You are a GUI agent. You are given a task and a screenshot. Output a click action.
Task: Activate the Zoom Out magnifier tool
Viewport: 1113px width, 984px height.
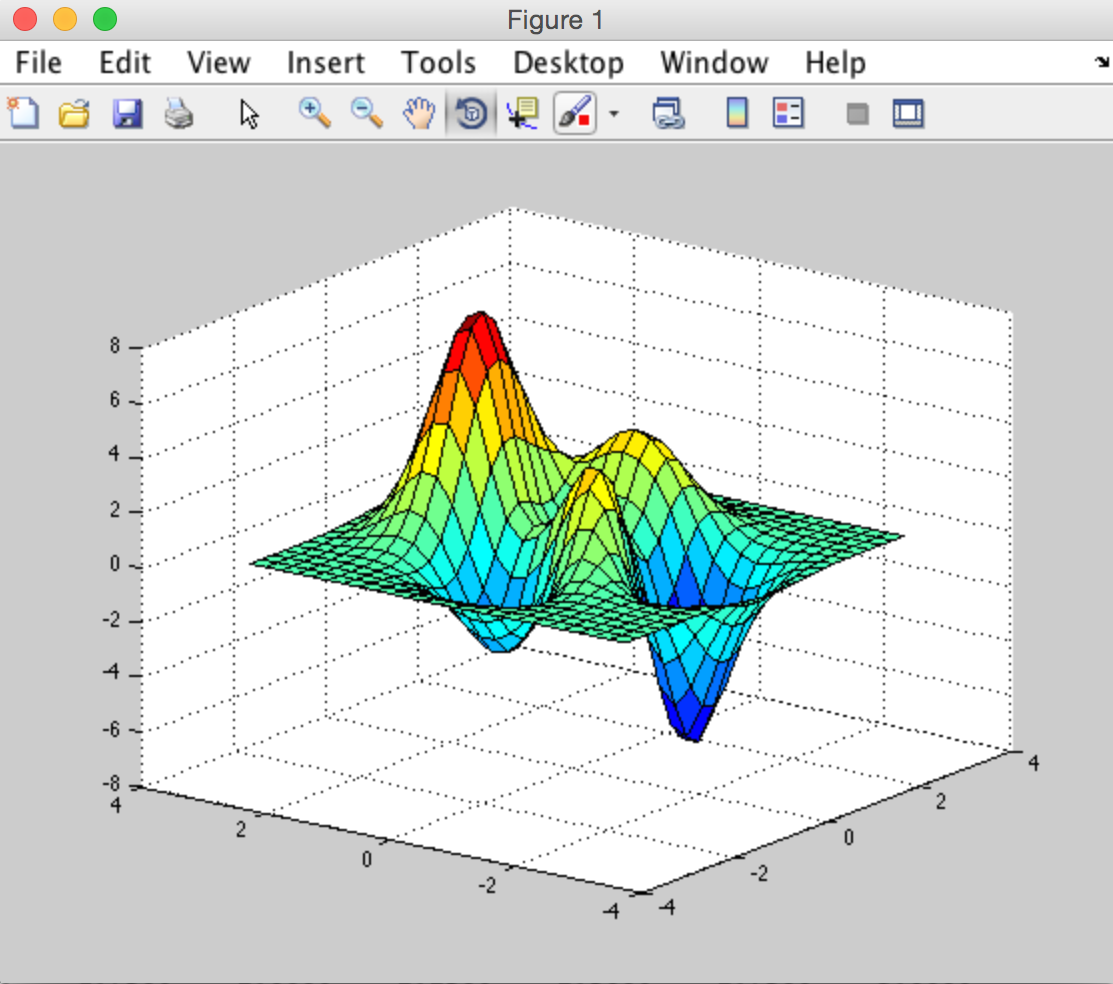tap(367, 114)
